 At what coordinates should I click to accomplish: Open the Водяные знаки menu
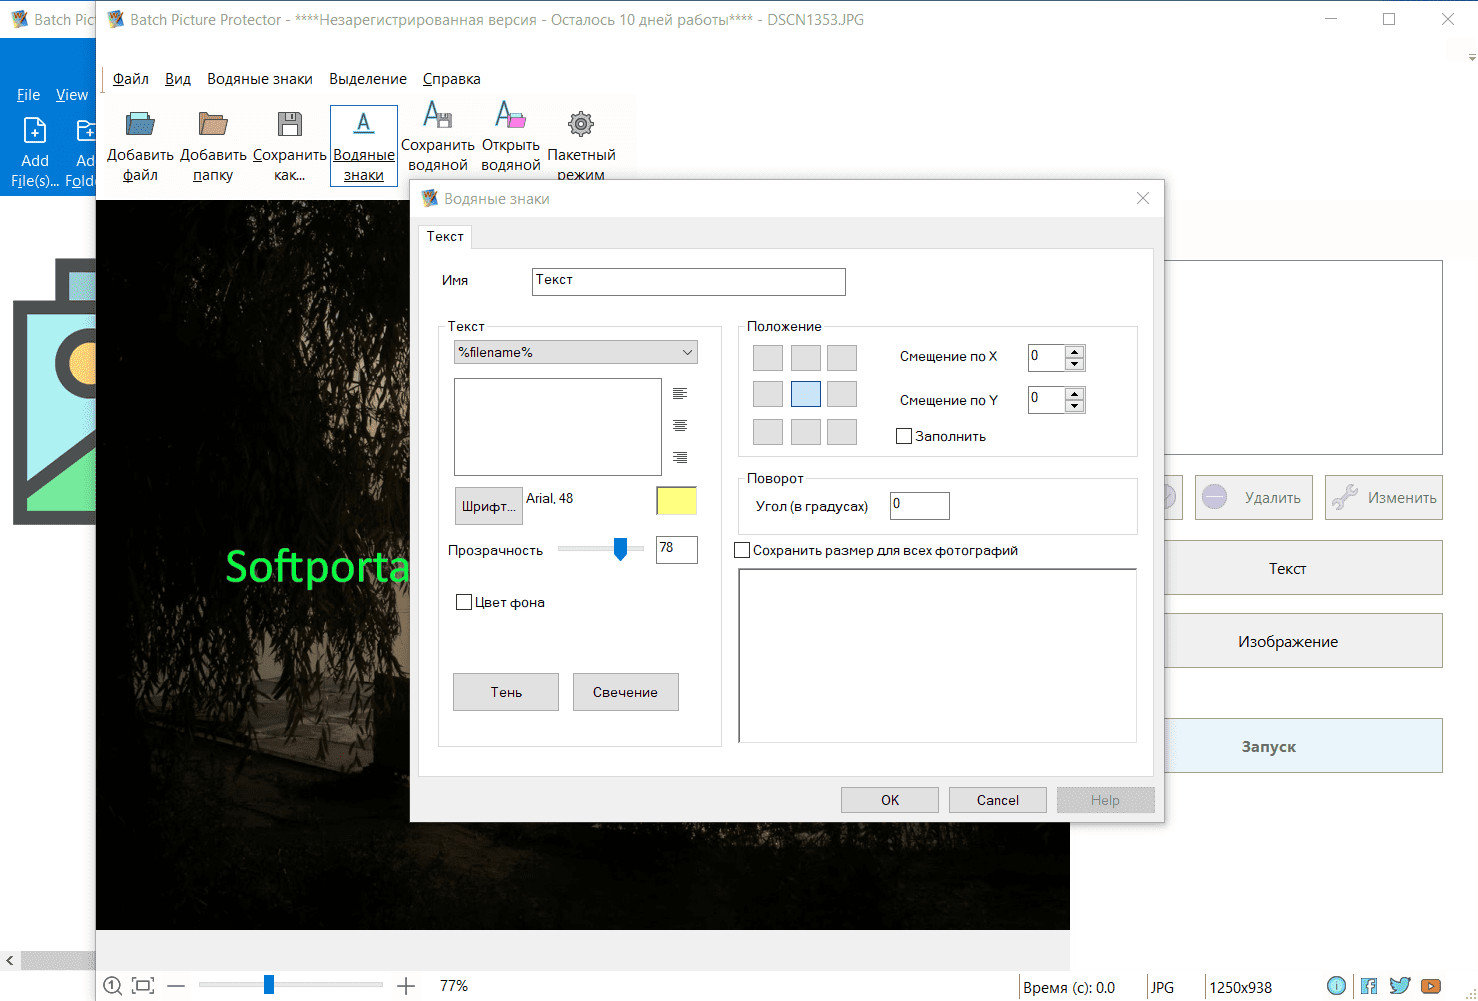(260, 79)
